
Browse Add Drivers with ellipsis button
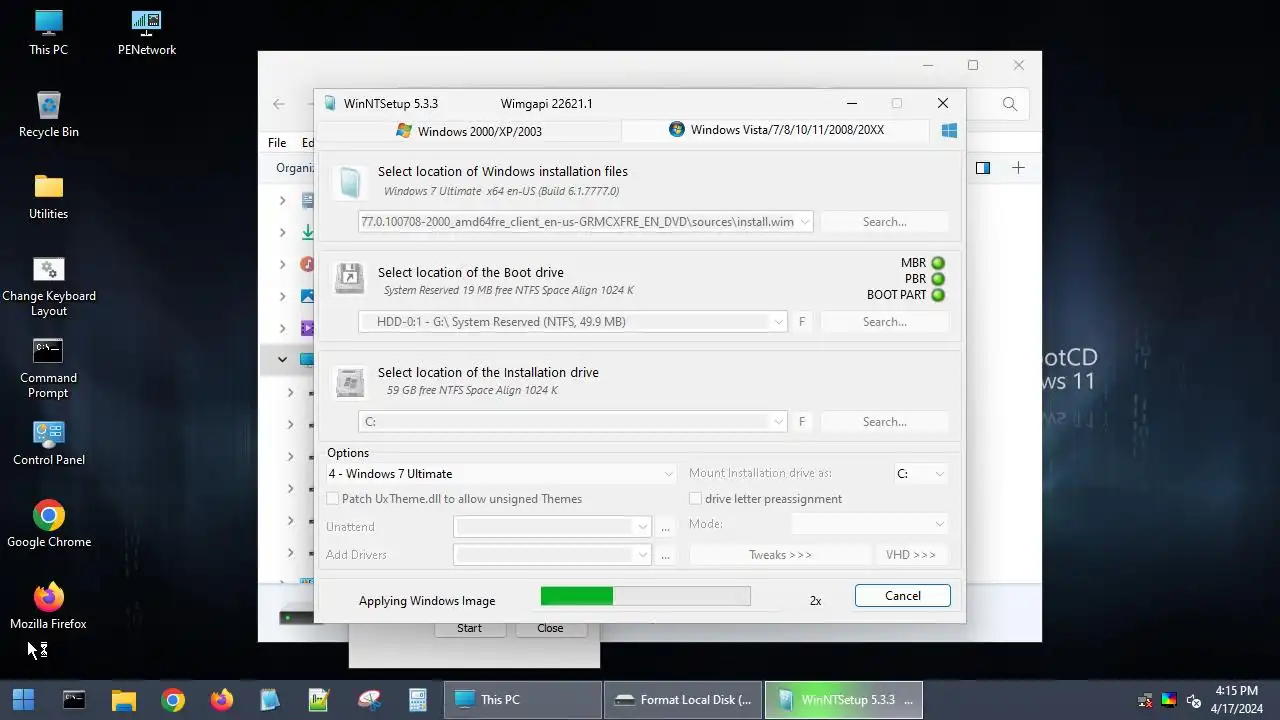[665, 554]
